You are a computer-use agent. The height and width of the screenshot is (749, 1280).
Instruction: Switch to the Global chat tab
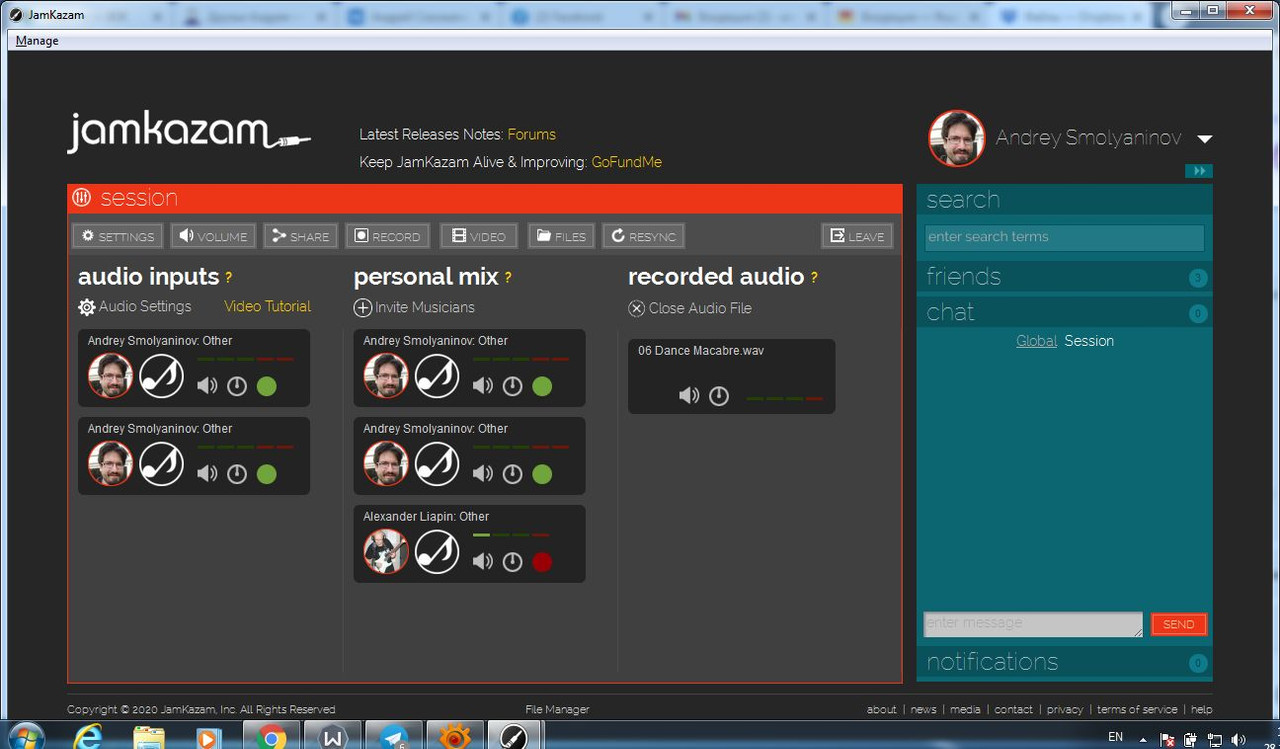(1036, 341)
